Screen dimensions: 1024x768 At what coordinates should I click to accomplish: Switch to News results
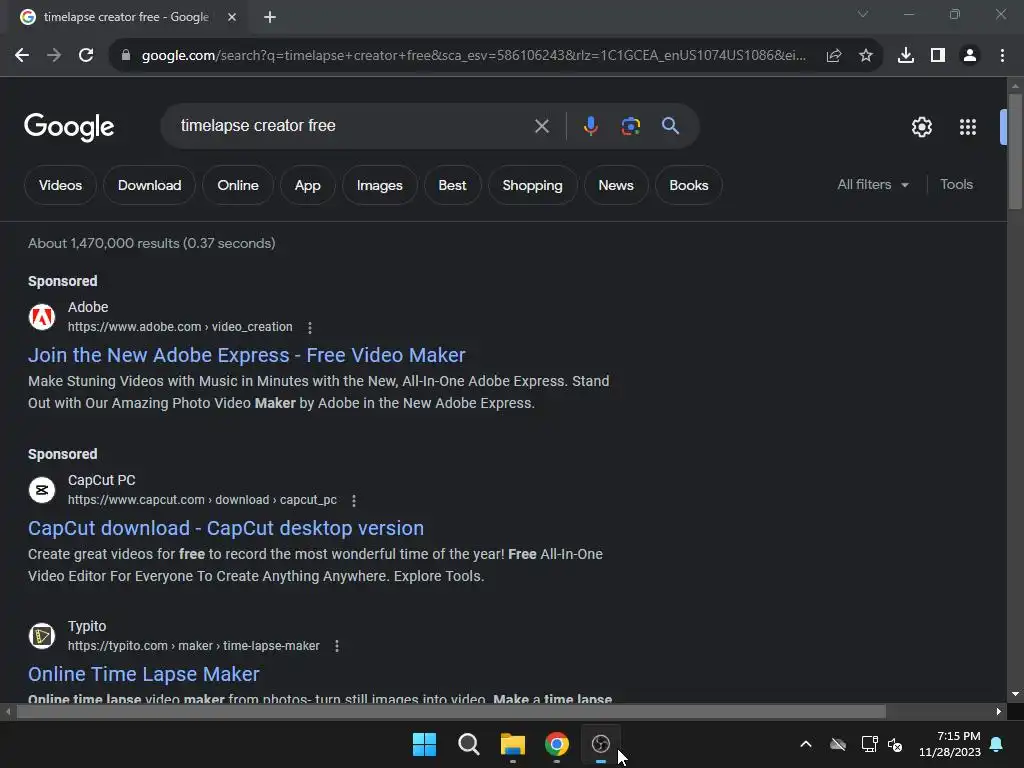(616, 185)
